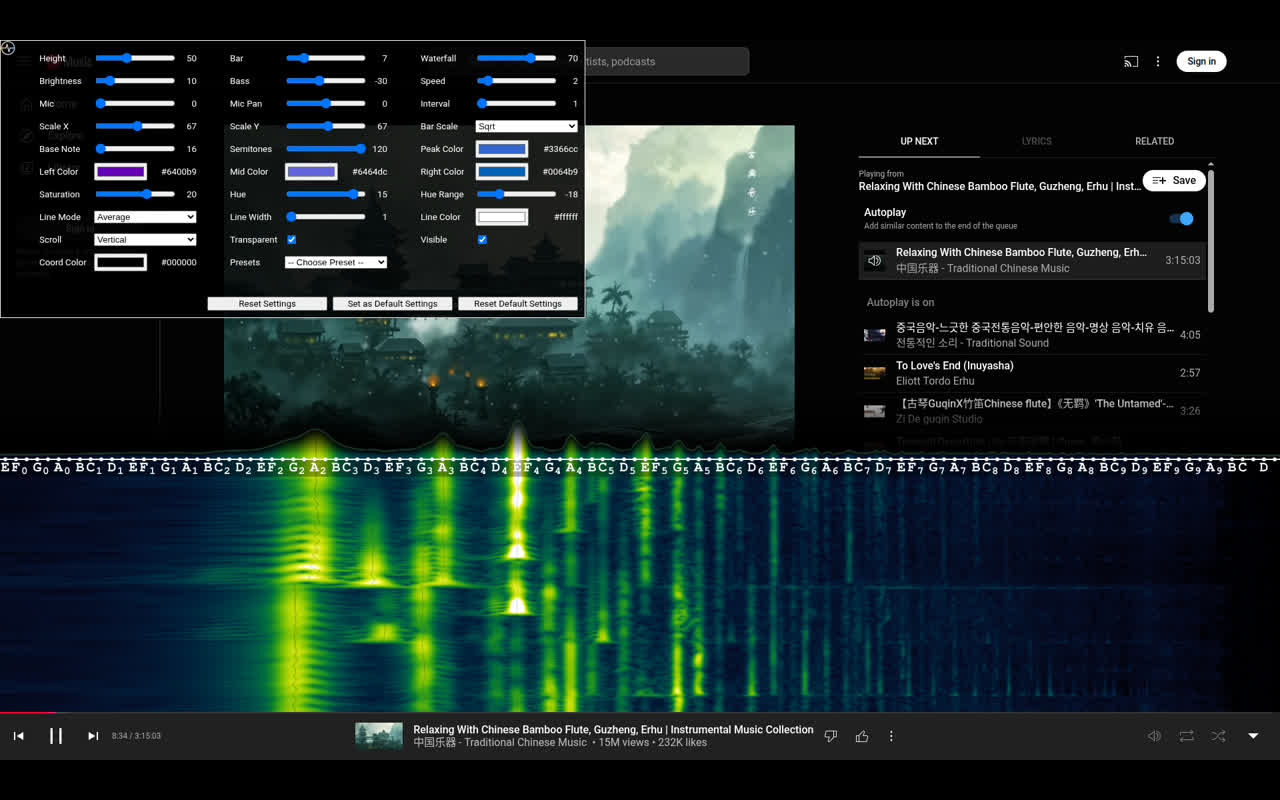Open the Presets dropdown

coord(336,262)
